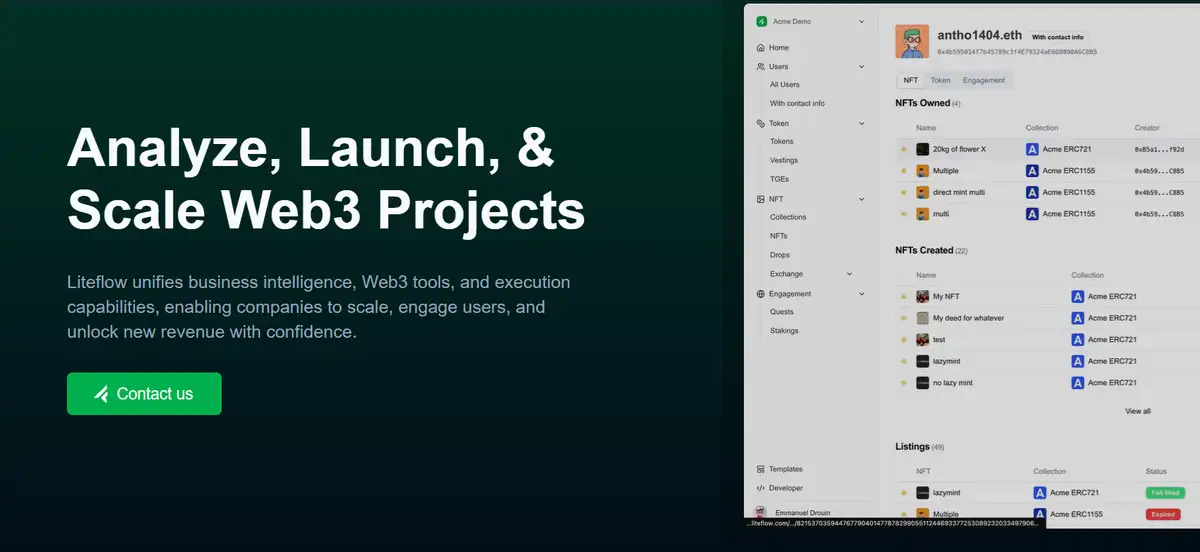Click the Users group icon
This screenshot has width=1200, height=552.
pyautogui.click(x=761, y=67)
